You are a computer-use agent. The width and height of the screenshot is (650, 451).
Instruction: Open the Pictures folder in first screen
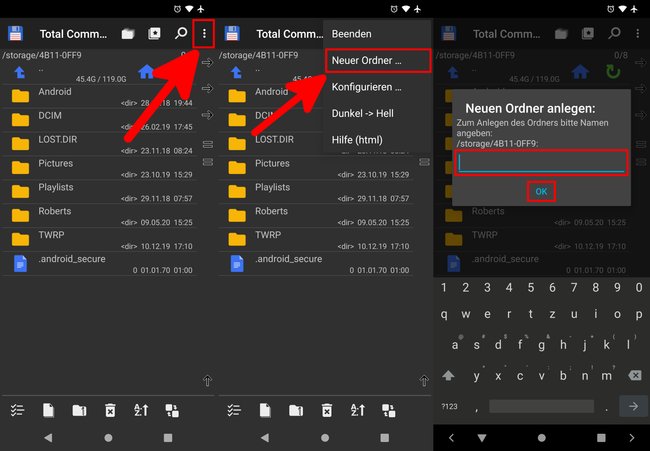coord(99,168)
